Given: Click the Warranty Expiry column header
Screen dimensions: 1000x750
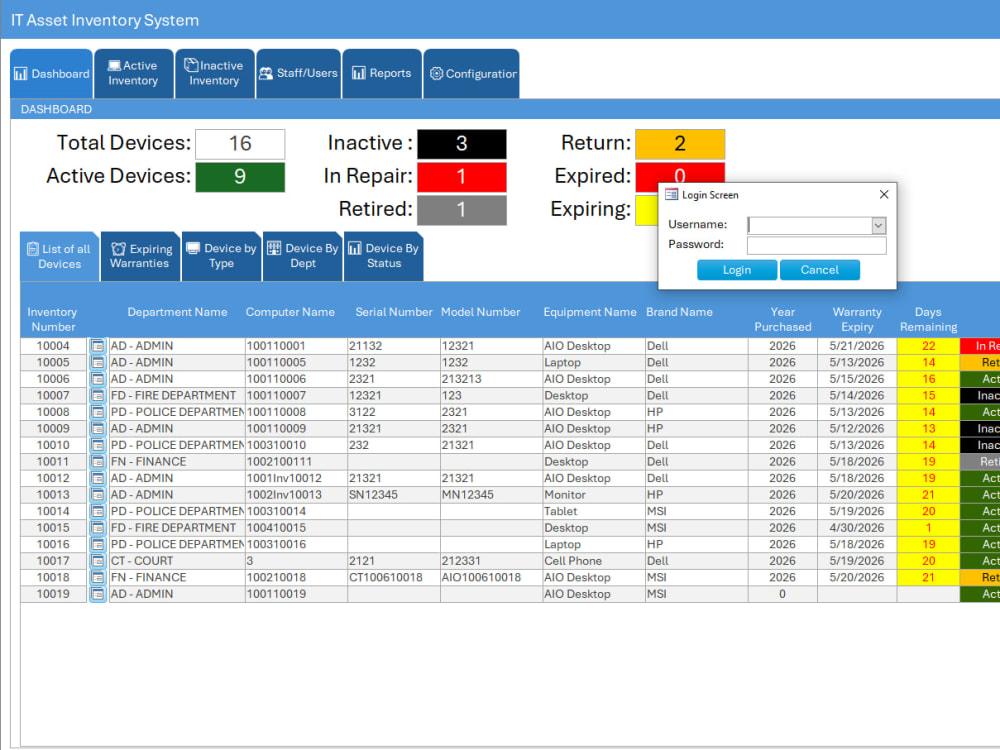Looking at the screenshot, I should (x=857, y=320).
